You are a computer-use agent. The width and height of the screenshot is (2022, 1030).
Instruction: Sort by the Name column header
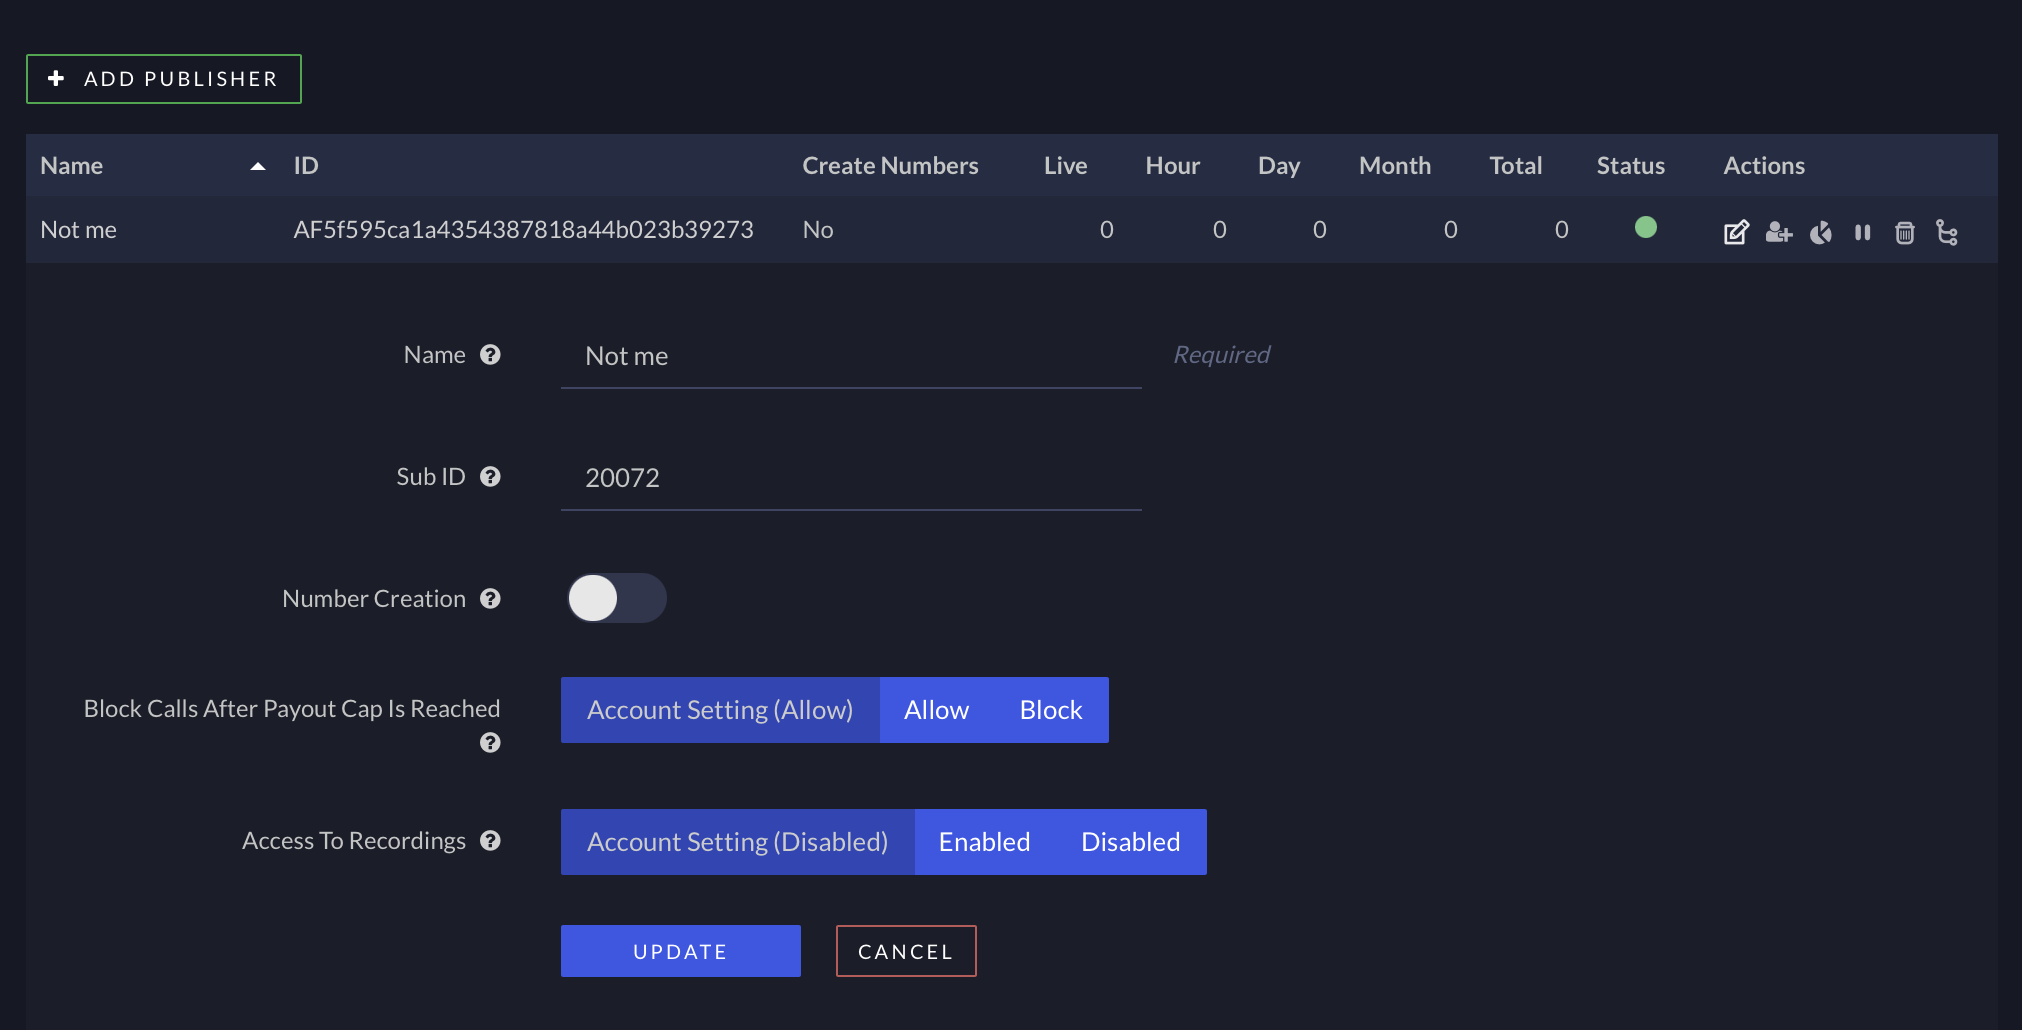[72, 166]
